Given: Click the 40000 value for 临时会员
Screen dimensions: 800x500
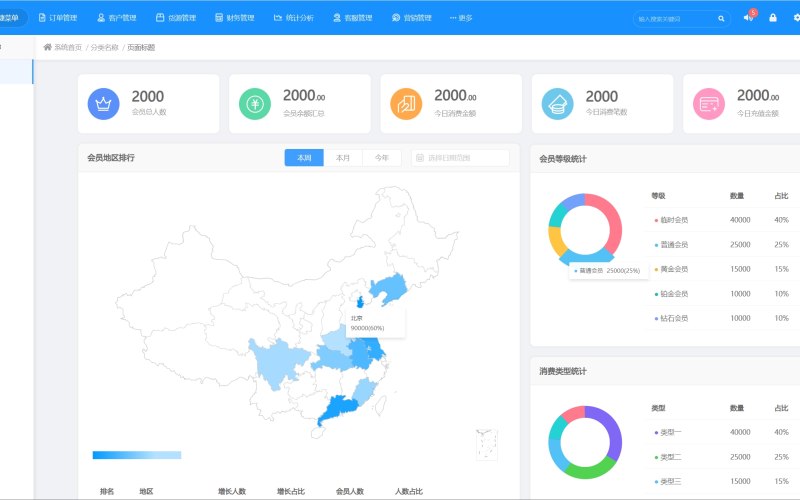Looking at the screenshot, I should pos(740,220).
